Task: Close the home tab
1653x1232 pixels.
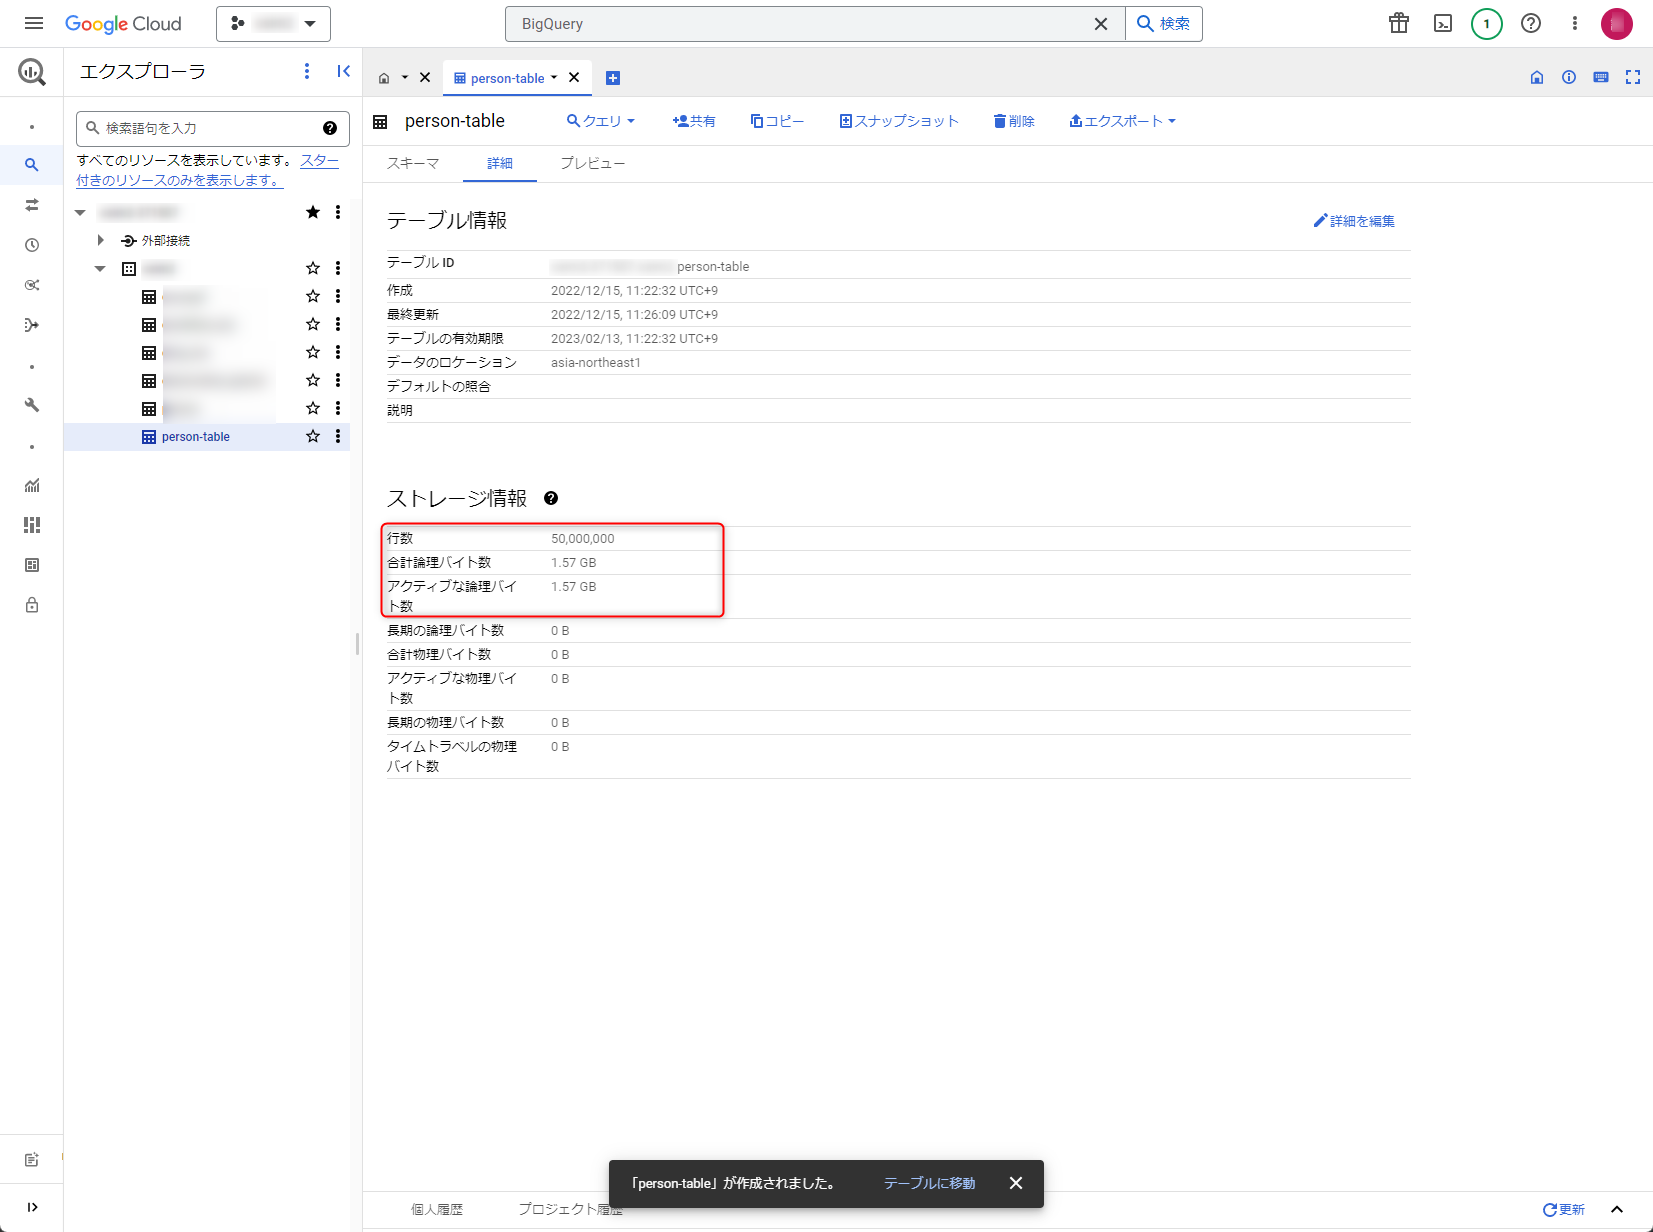Action: point(425,77)
